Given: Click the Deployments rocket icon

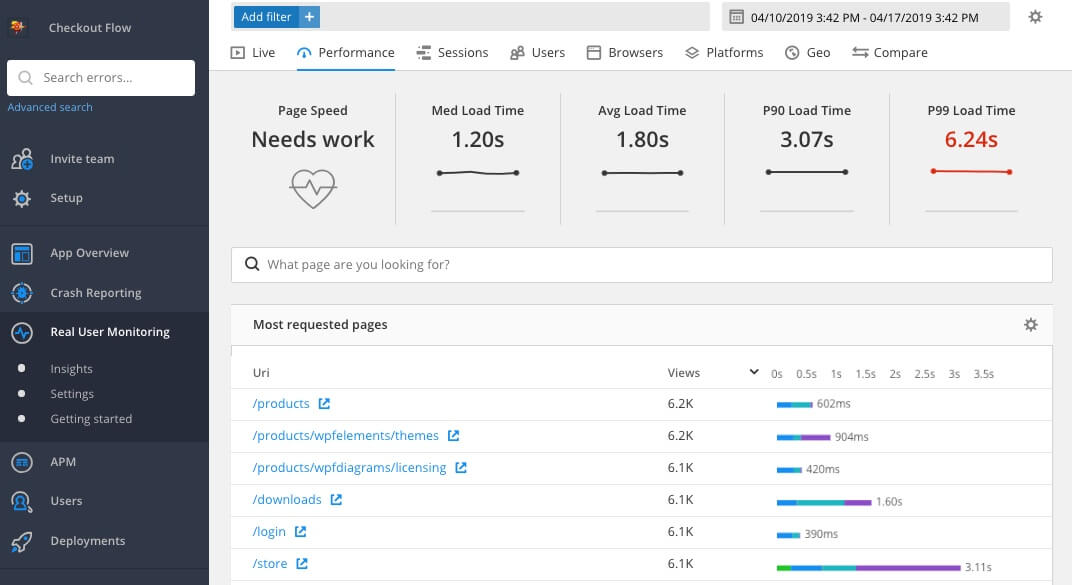Looking at the screenshot, I should pos(22,541).
